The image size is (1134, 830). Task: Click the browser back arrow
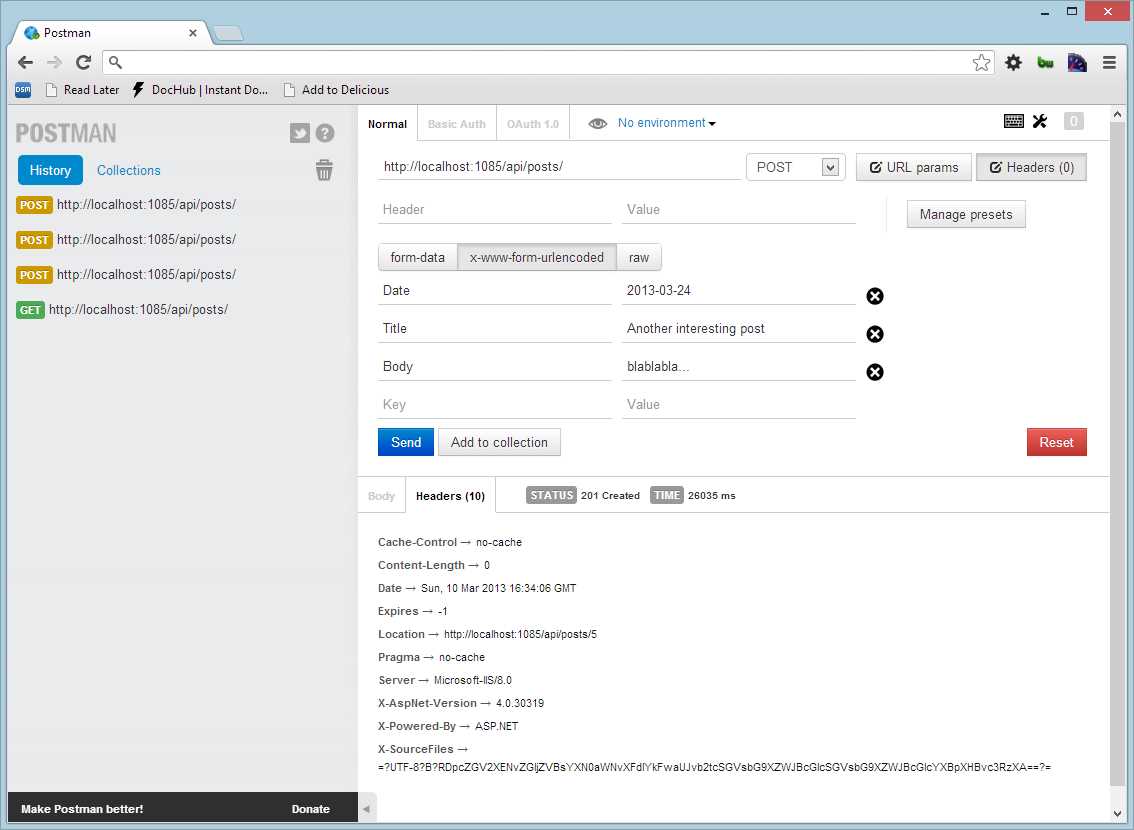(x=25, y=62)
